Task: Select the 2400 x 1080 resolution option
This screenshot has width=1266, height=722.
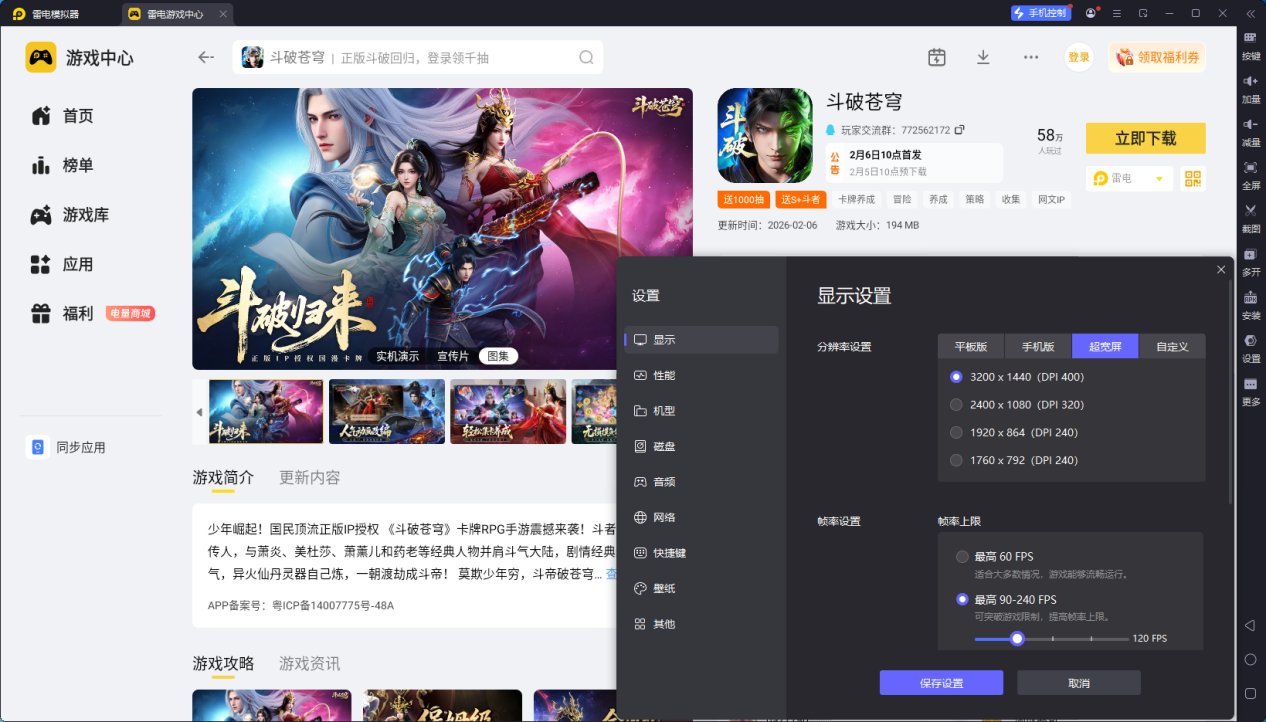Action: [1018, 405]
